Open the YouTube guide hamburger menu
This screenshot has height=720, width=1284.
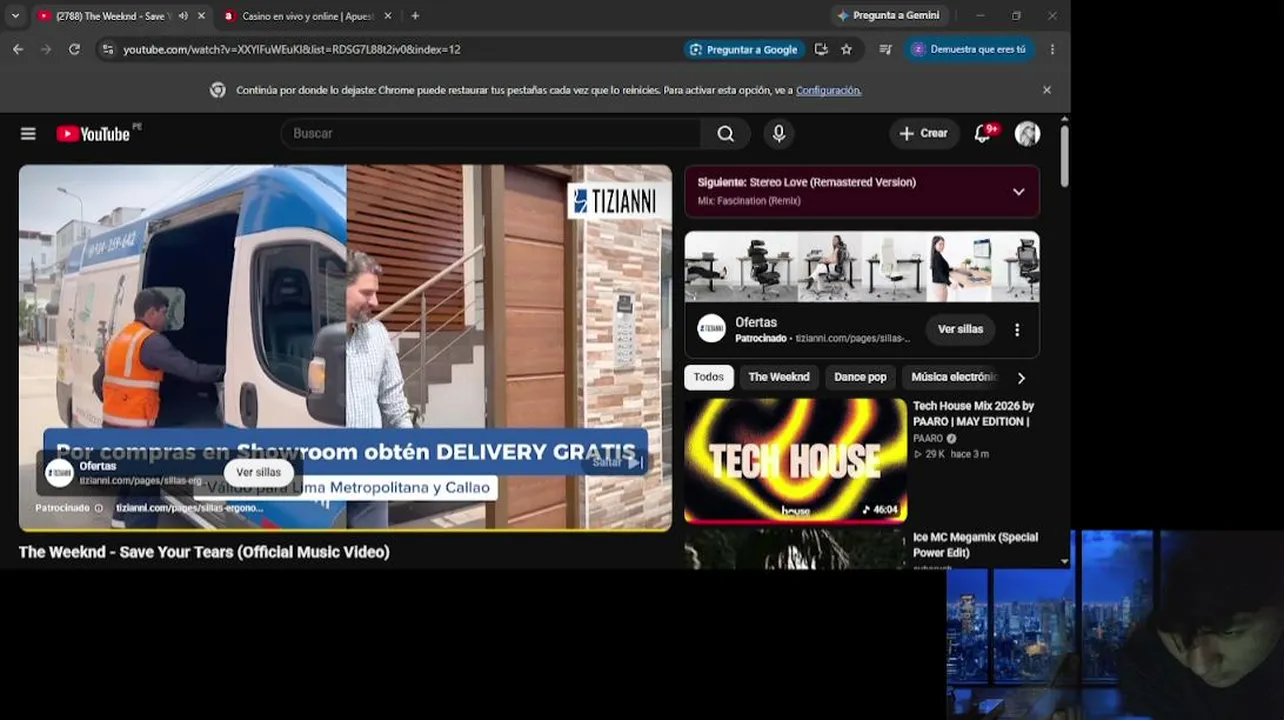point(28,134)
